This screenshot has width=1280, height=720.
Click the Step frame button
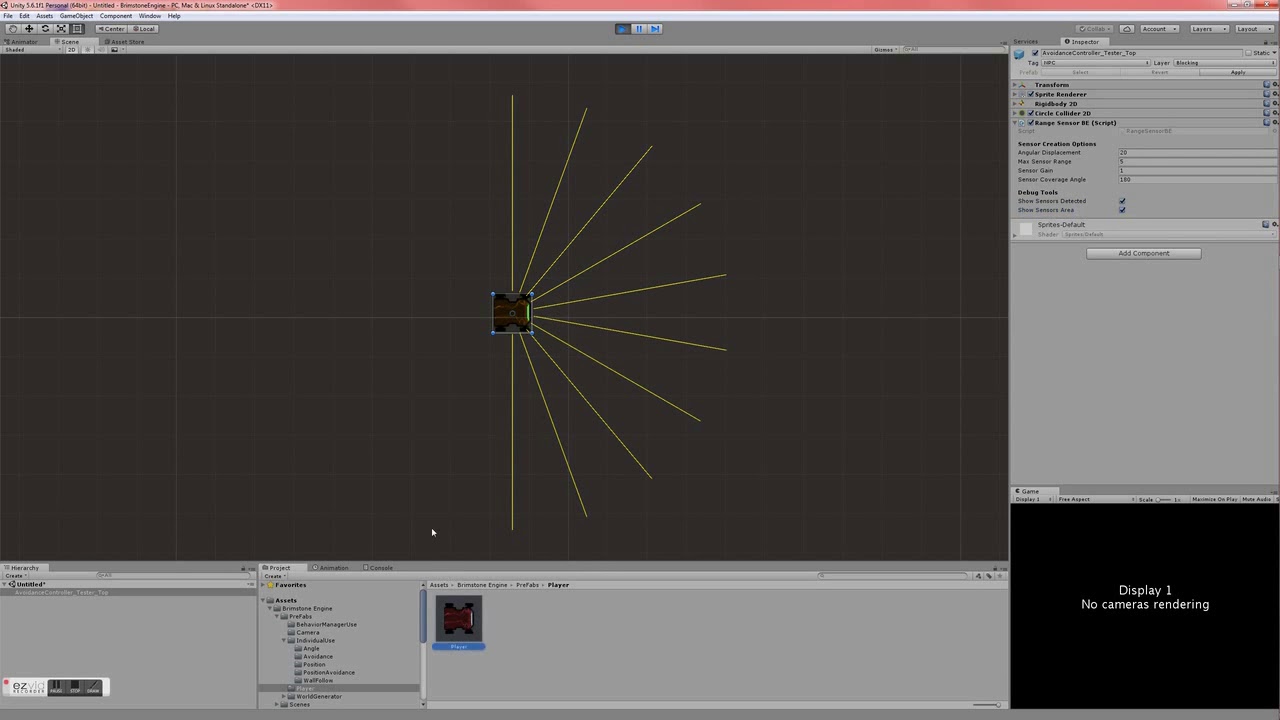tap(655, 29)
